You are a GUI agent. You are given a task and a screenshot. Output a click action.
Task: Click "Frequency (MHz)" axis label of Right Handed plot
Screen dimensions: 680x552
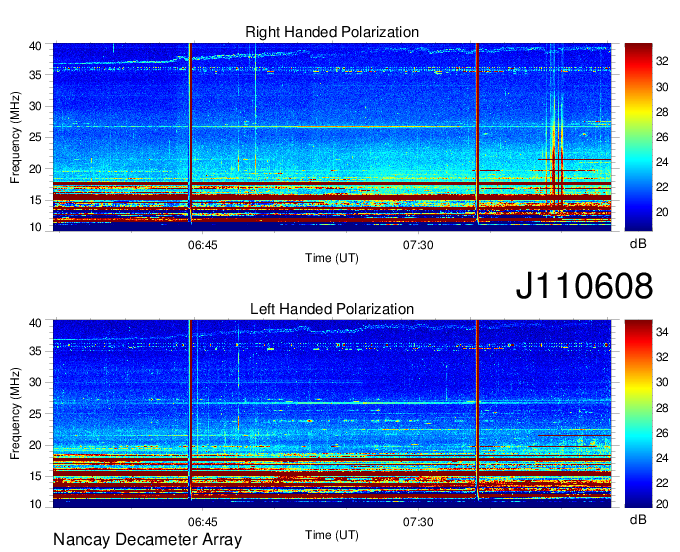[x=15, y=137]
